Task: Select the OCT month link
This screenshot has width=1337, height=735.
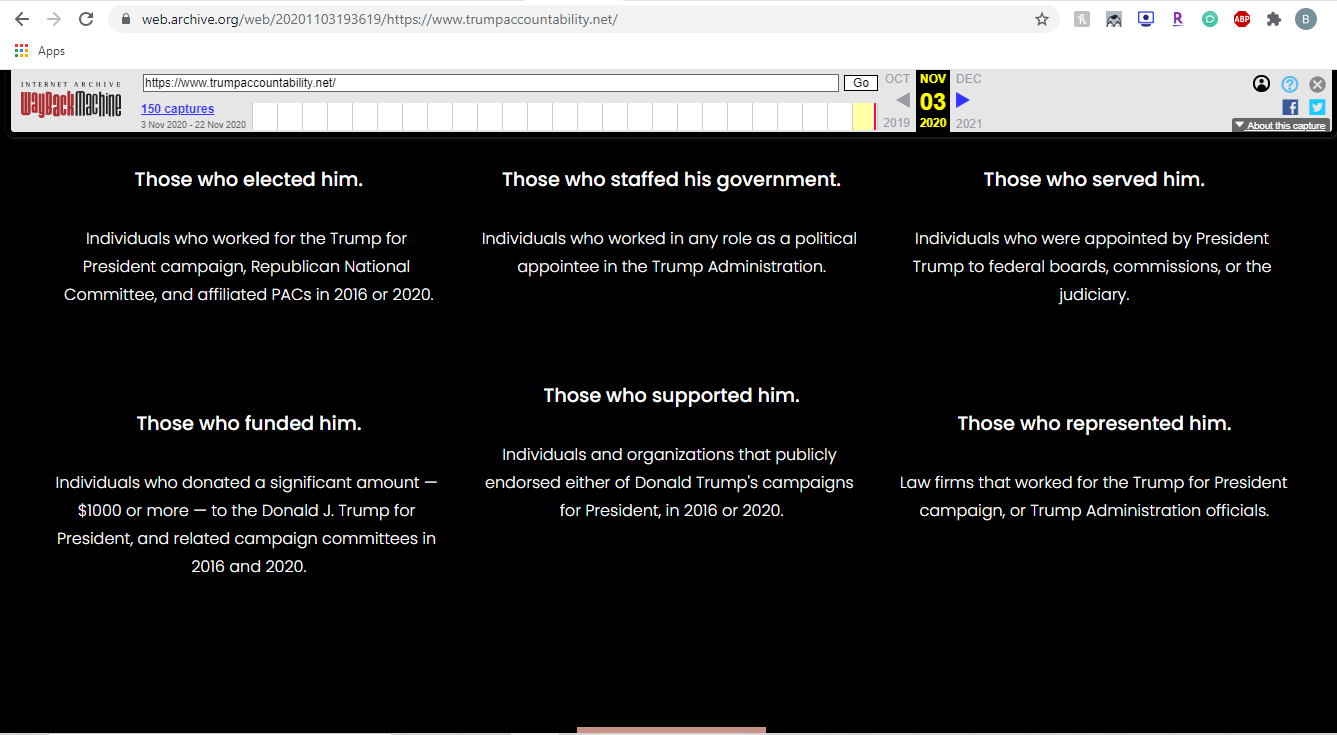Action: (898, 79)
